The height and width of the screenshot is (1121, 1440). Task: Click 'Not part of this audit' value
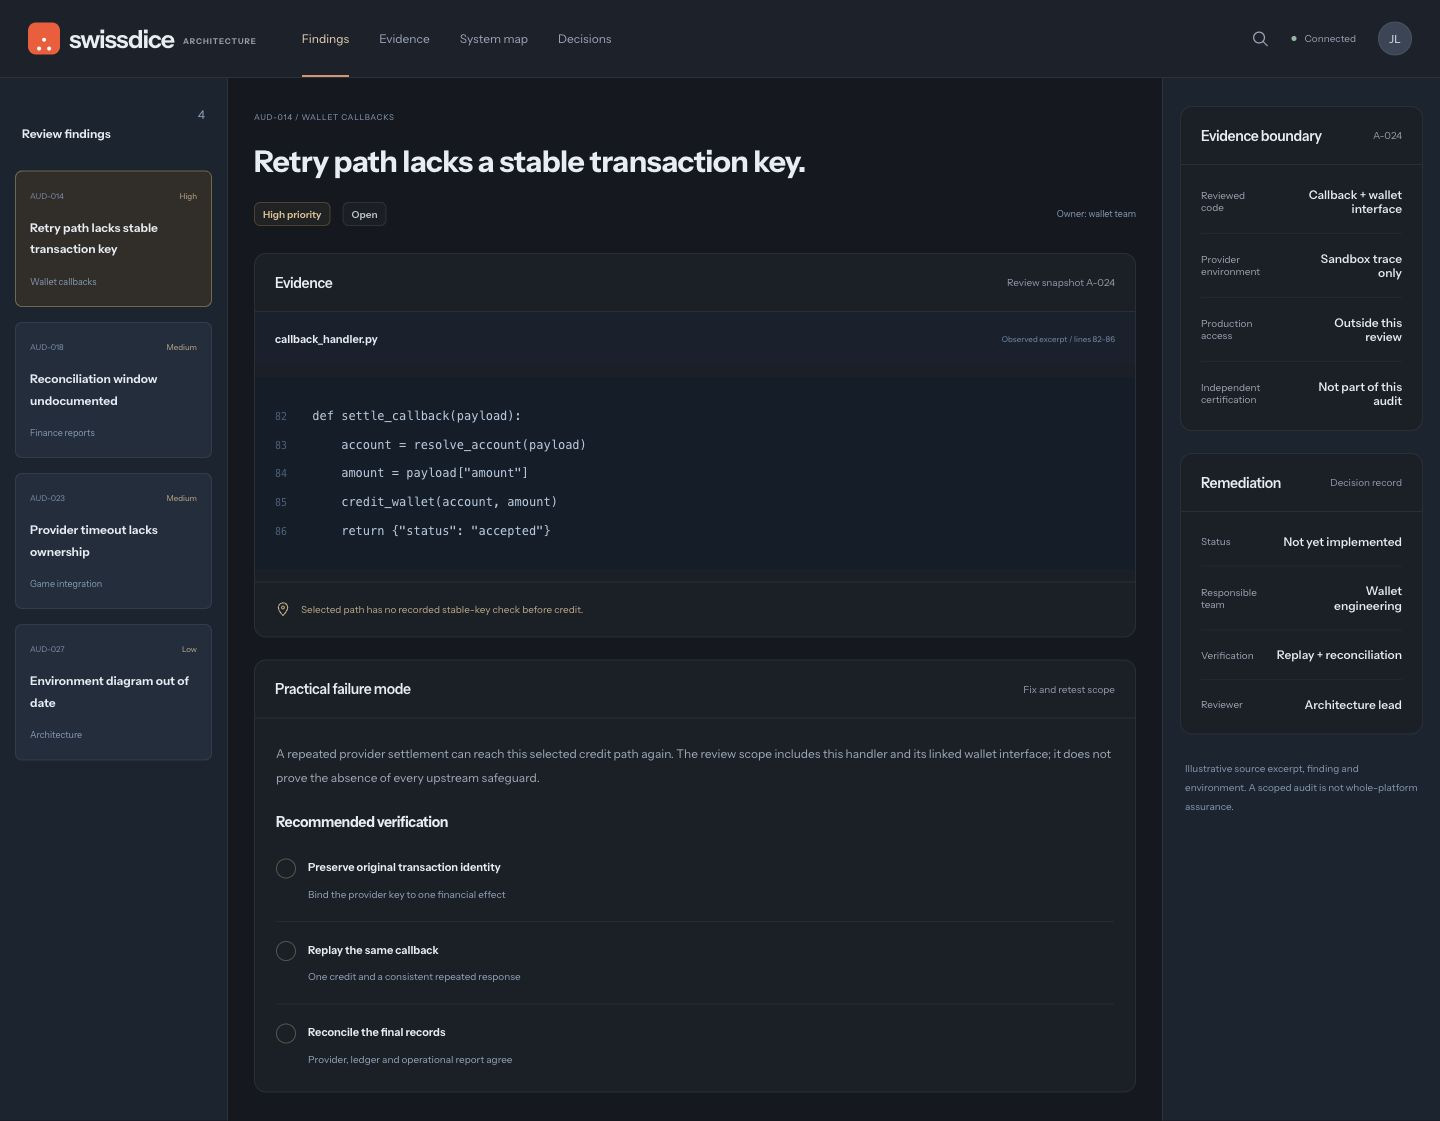[x=1359, y=394]
